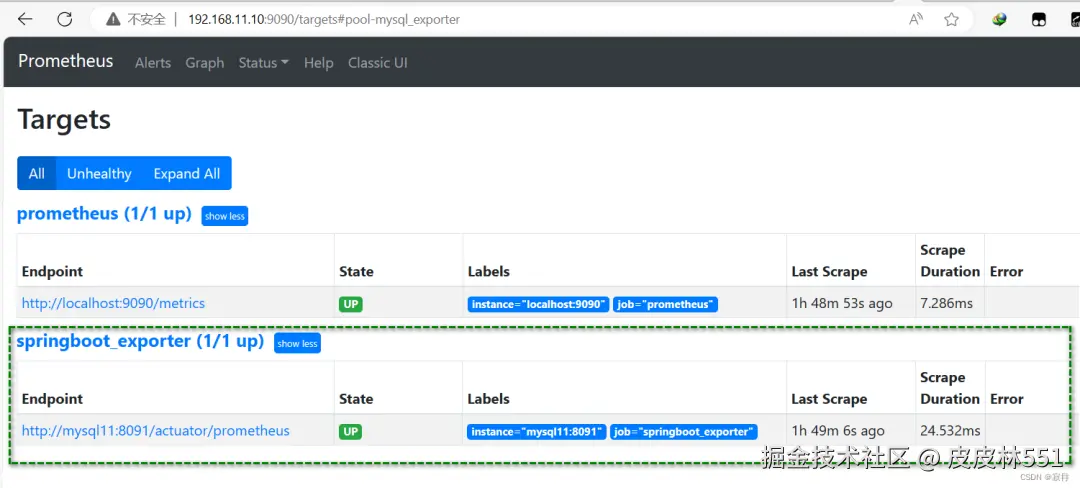Filter to Unhealthy targets
The image size is (1080, 488).
(x=99, y=173)
